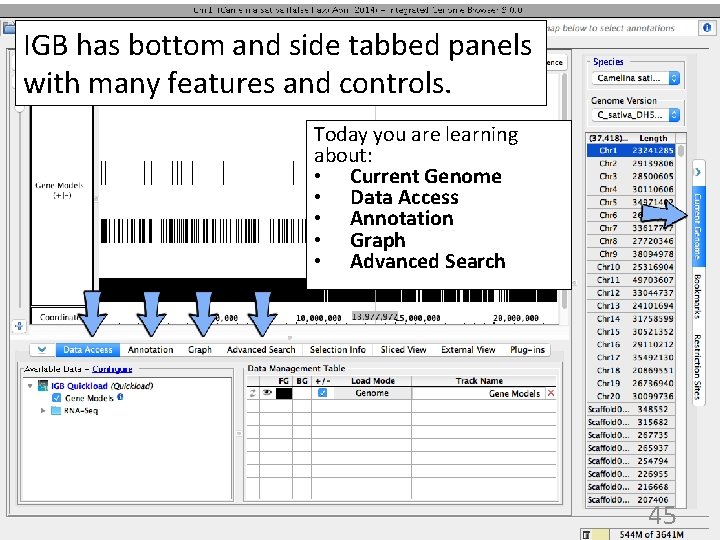Open the Selection Info tab
This screenshot has height=540, width=720.
tap(338, 350)
